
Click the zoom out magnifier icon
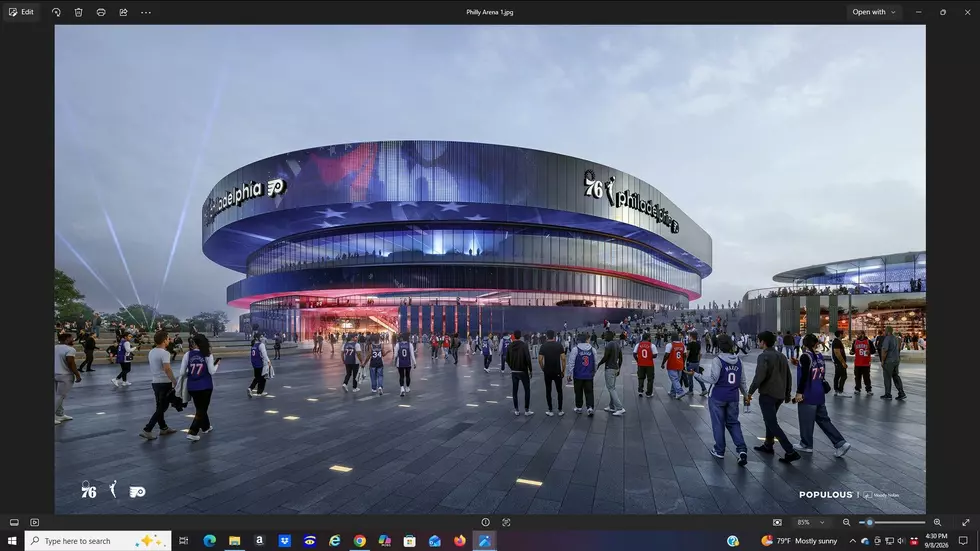tap(846, 522)
